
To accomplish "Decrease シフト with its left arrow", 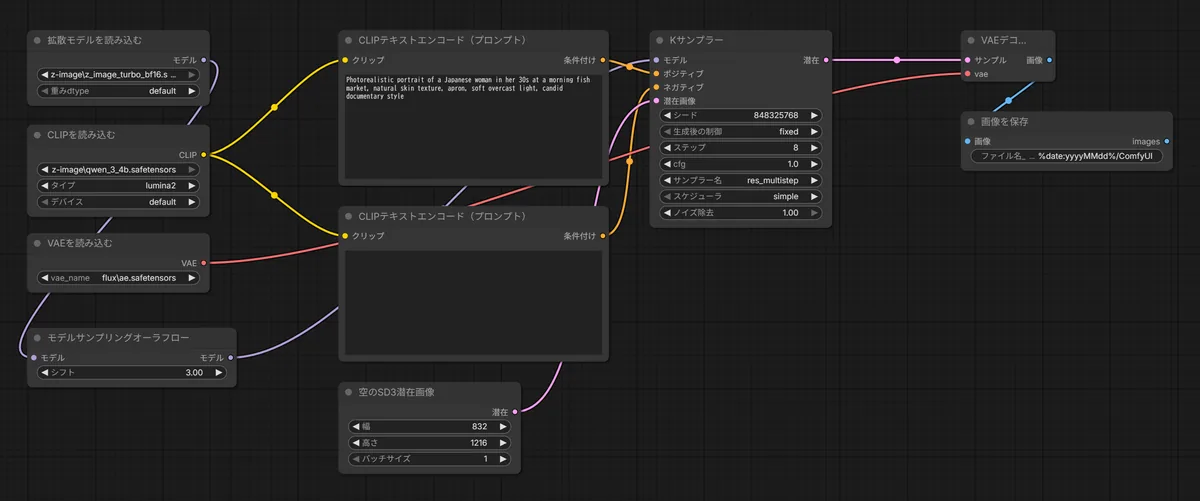I will 46,372.
